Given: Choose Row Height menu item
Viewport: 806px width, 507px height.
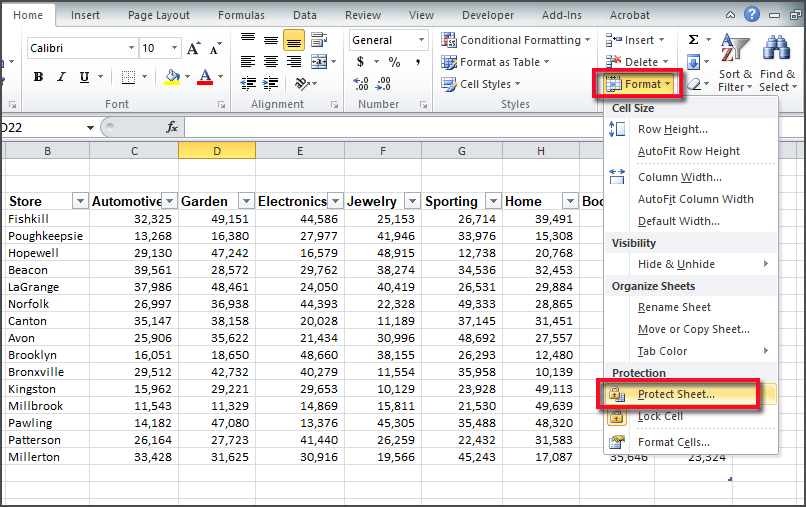Looking at the screenshot, I should tap(690, 129).
